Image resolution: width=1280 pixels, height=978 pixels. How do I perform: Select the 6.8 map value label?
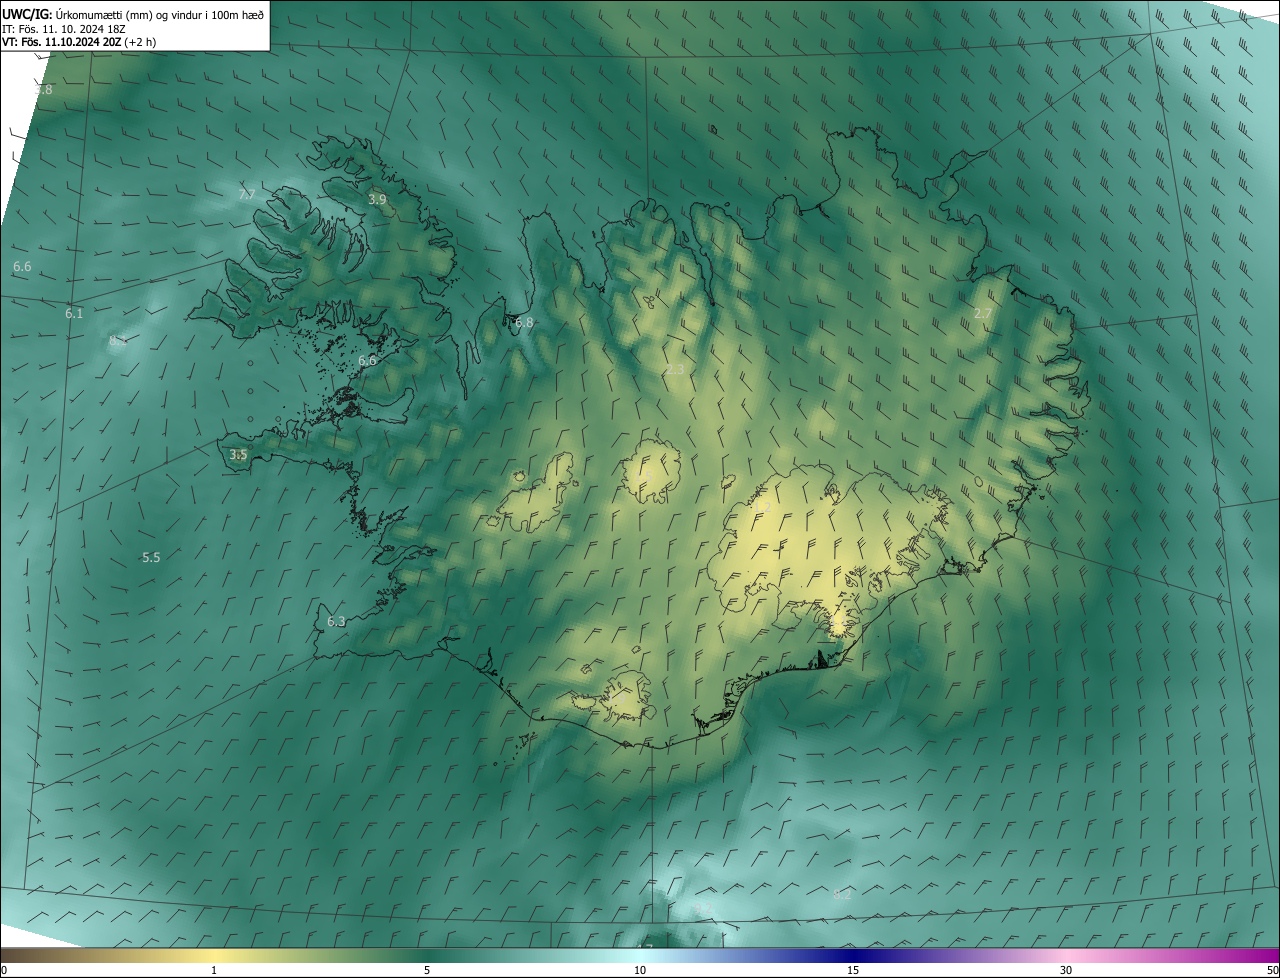[x=524, y=322]
